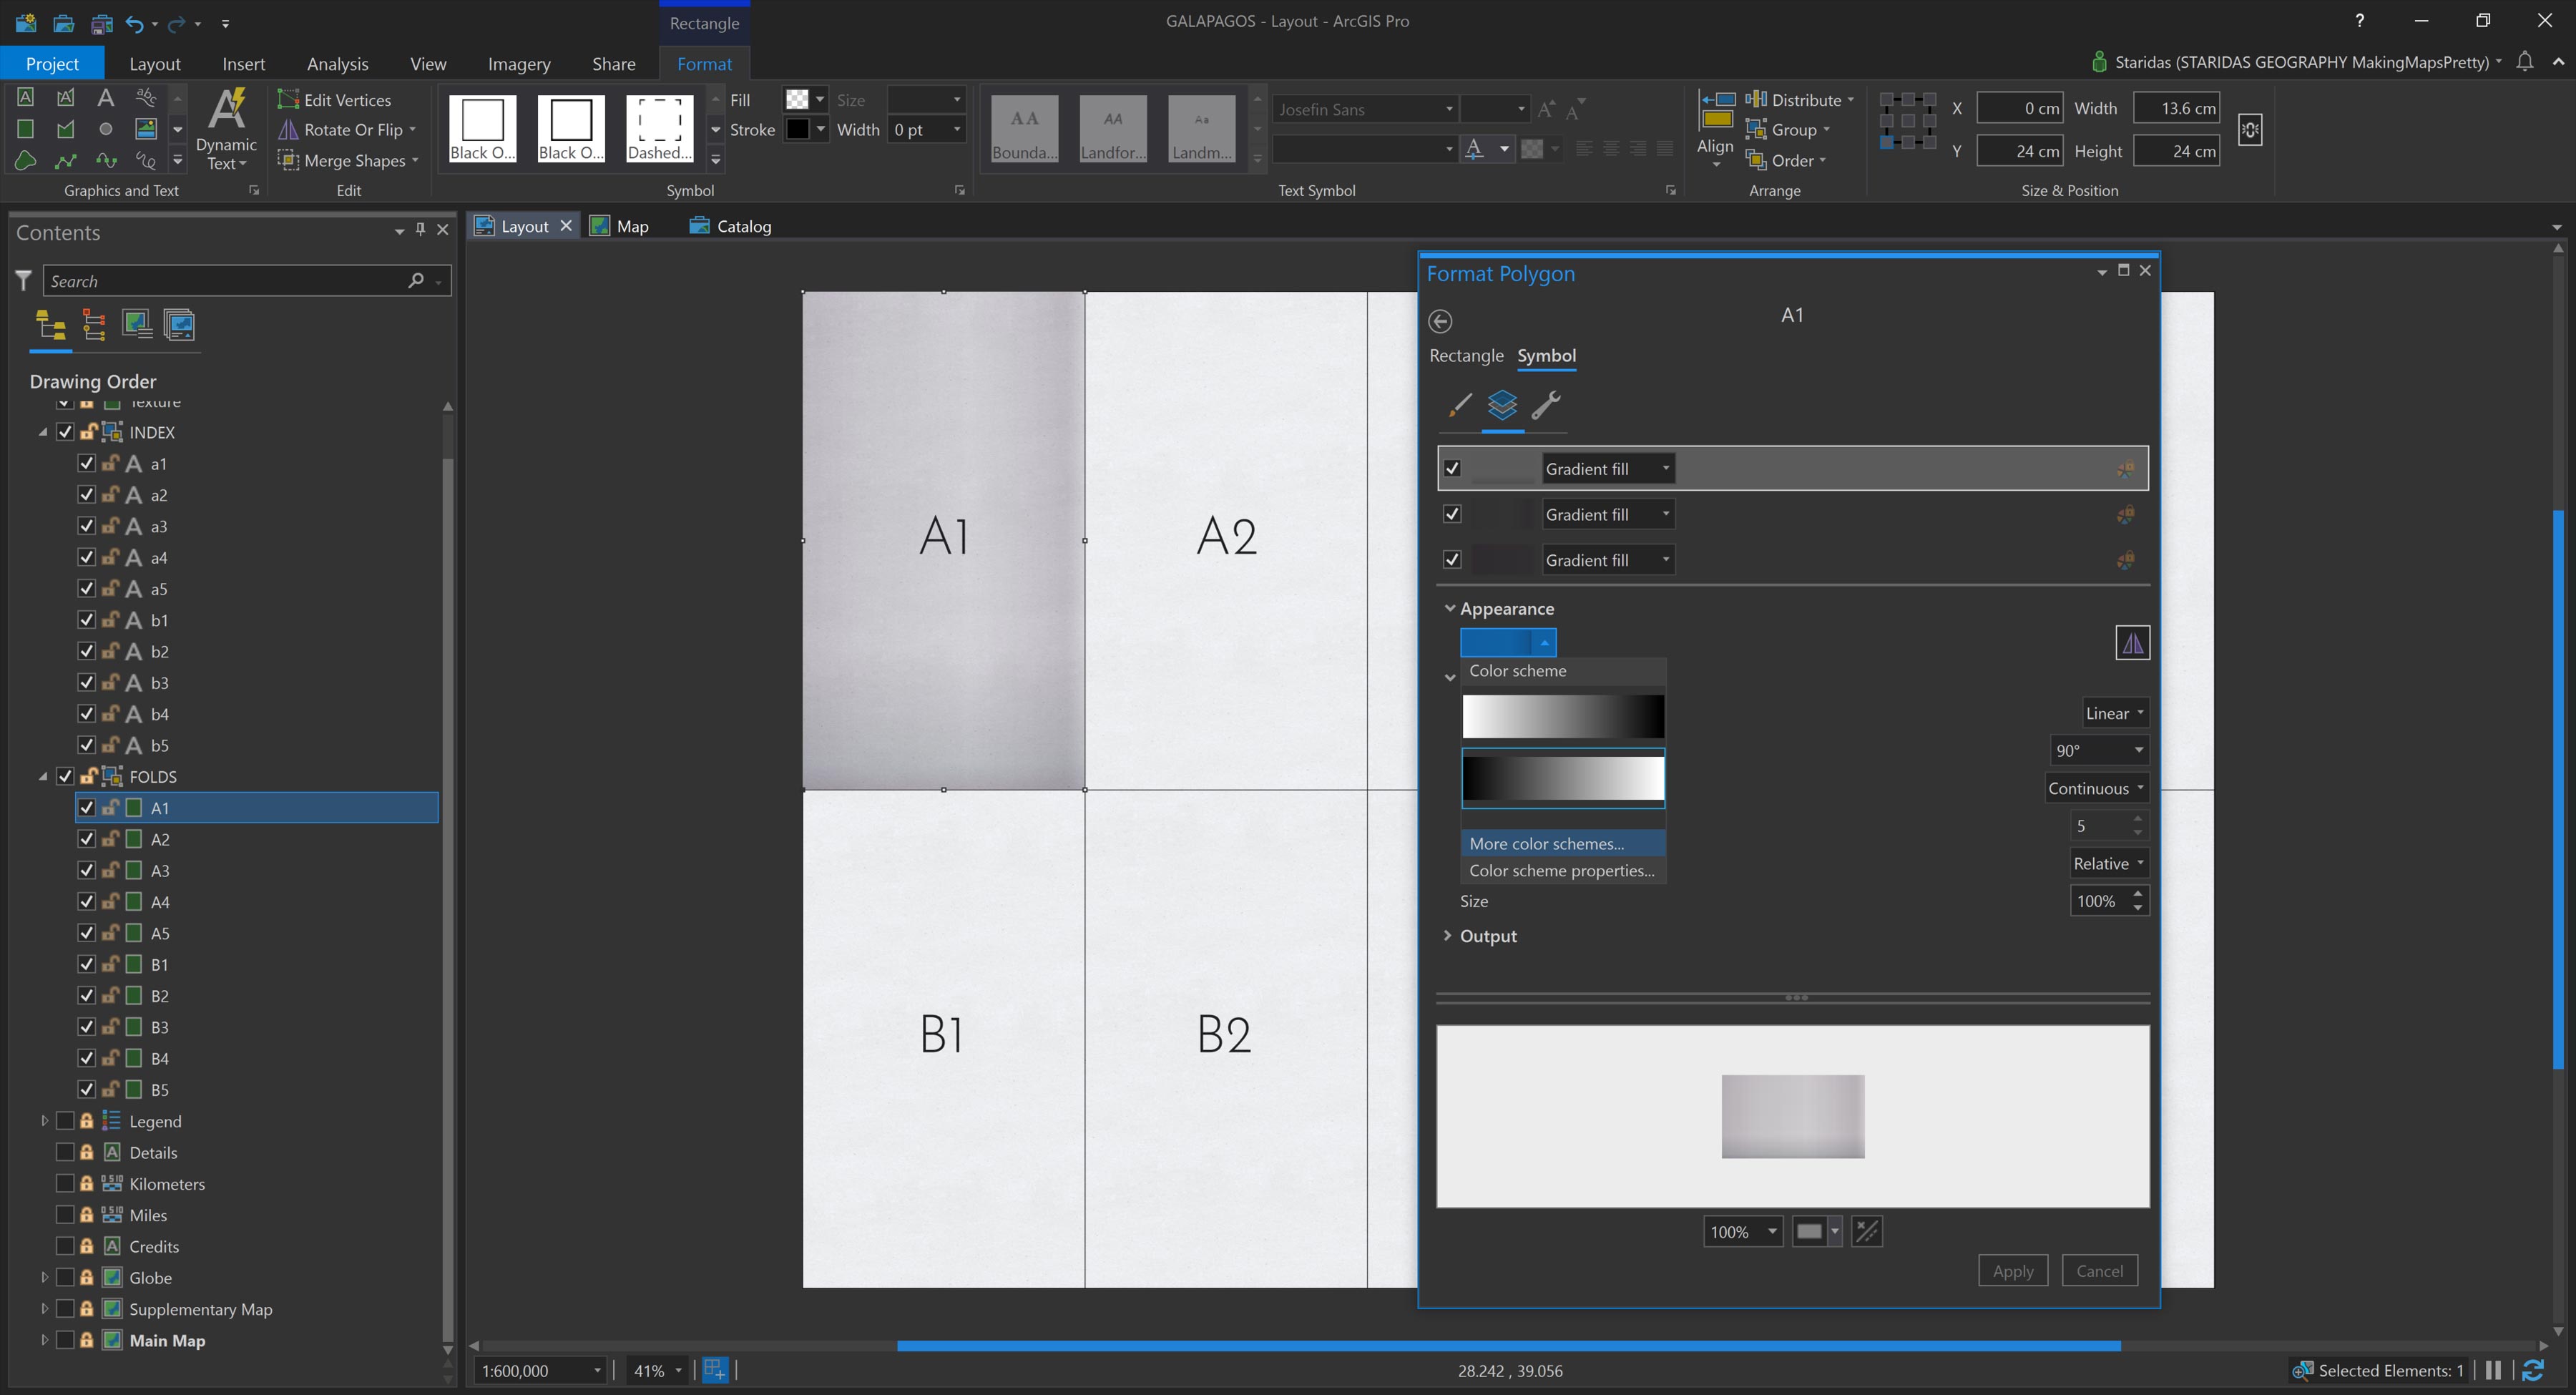The width and height of the screenshot is (2576, 1395).
Task: Click the back arrow in Format Polygon pane
Action: point(1441,321)
